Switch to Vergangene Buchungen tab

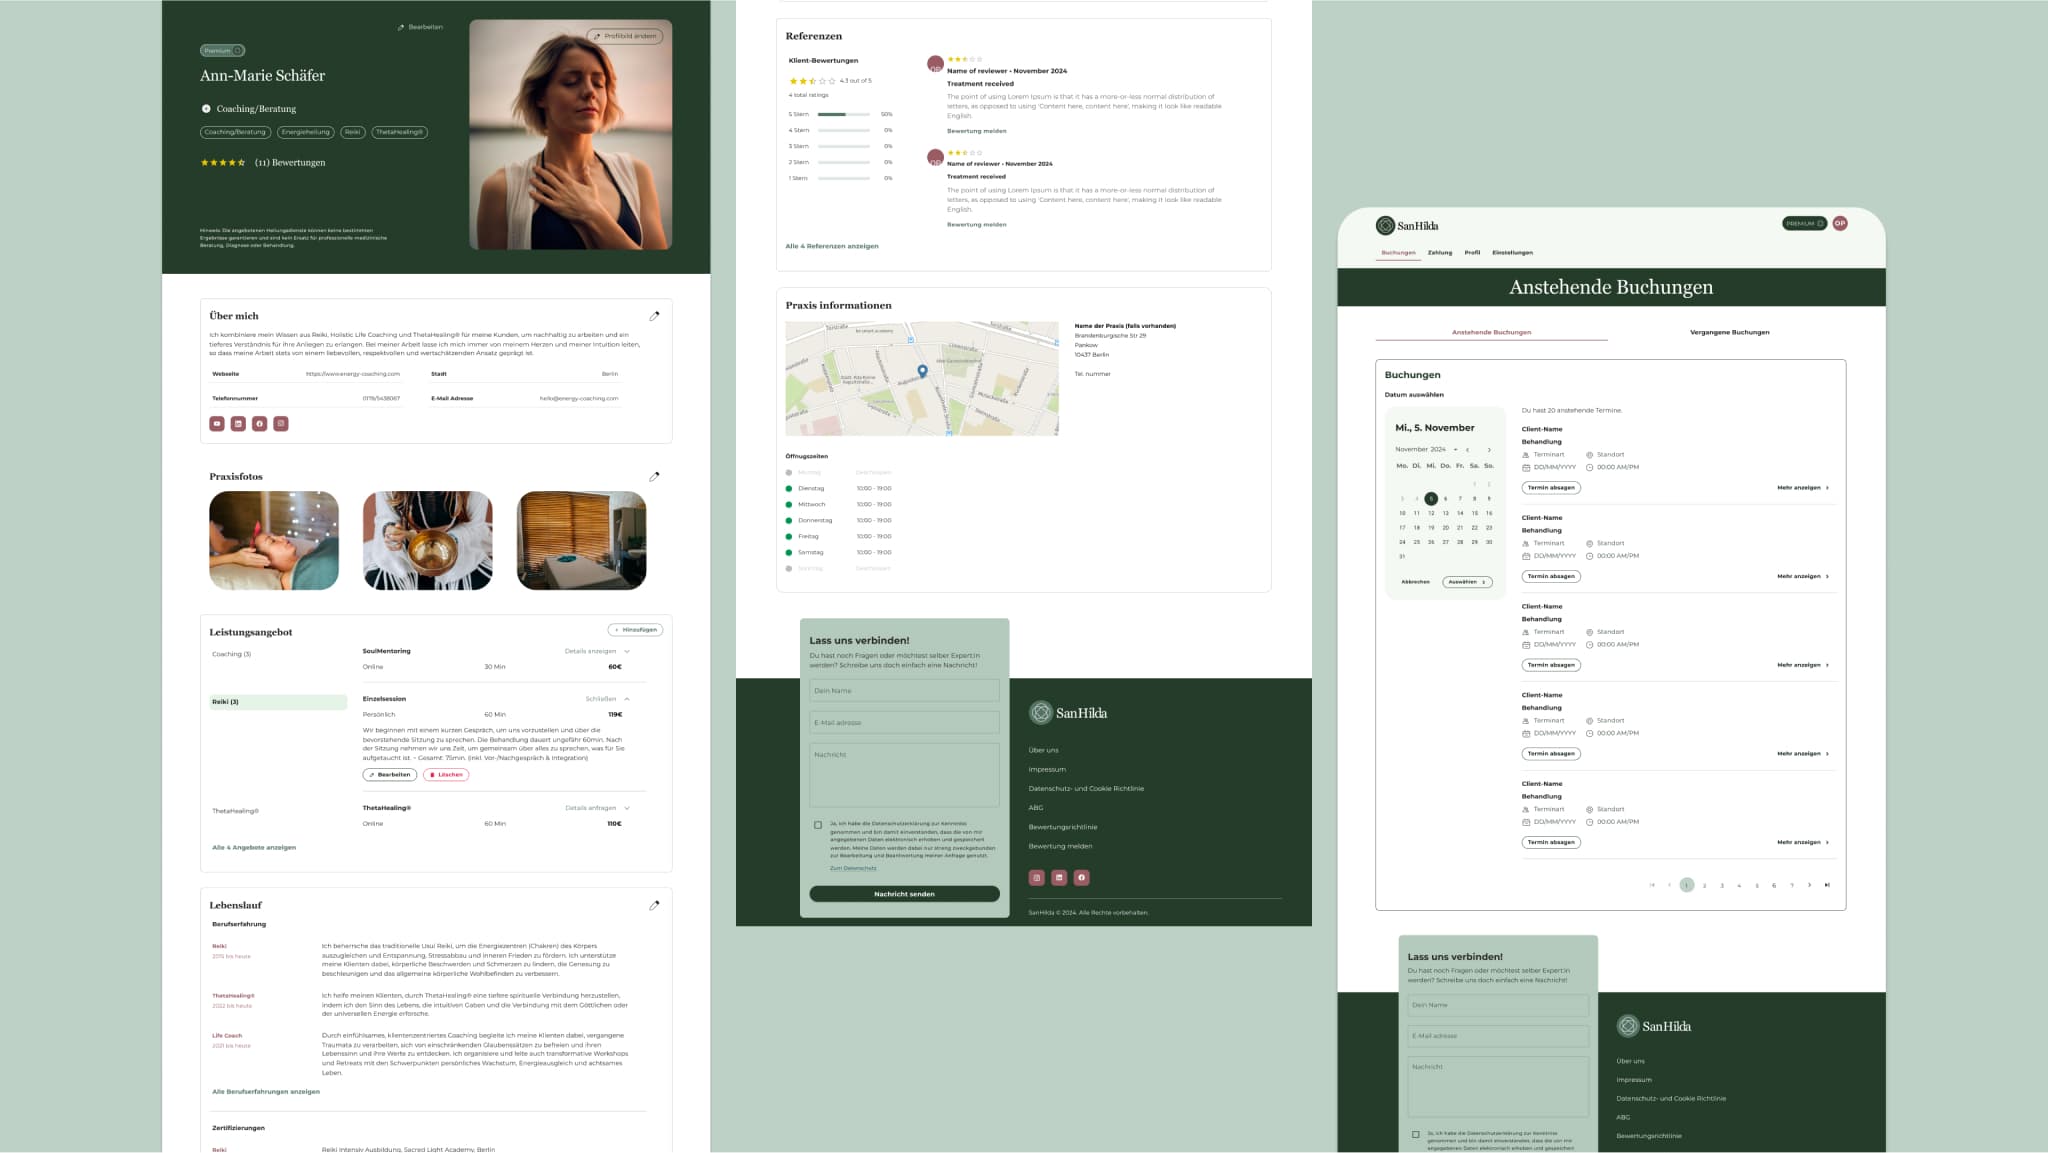1729,332
